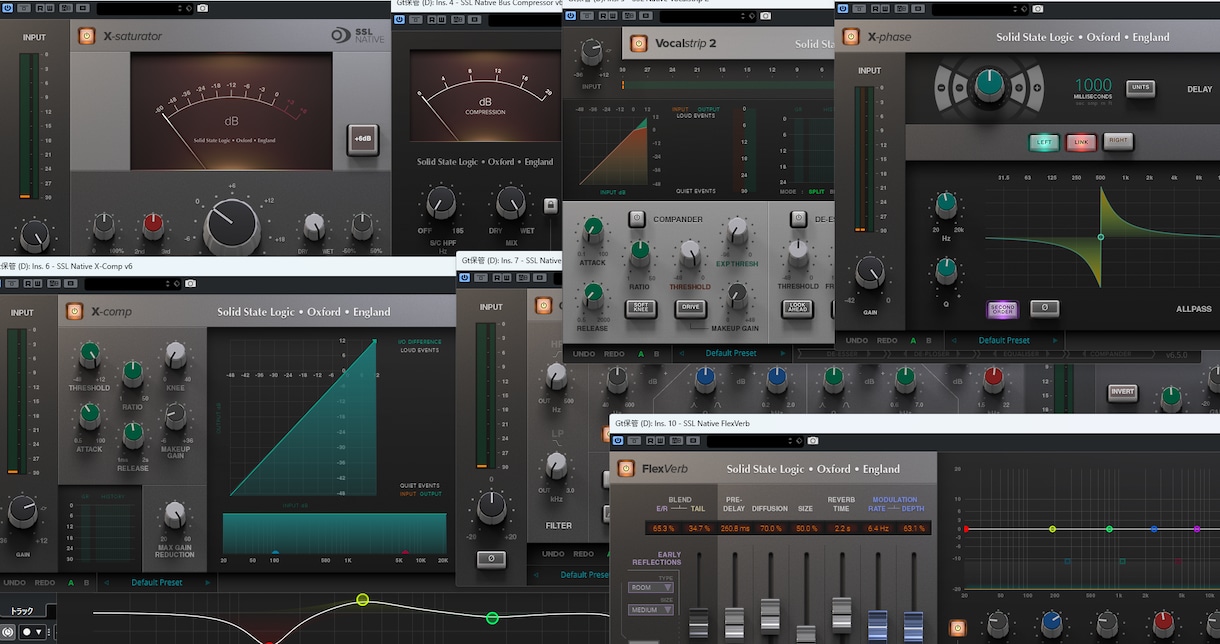Click the blue activate icon above X-saturator
Image resolution: width=1220 pixels, height=644 pixels.
pos(7,8)
